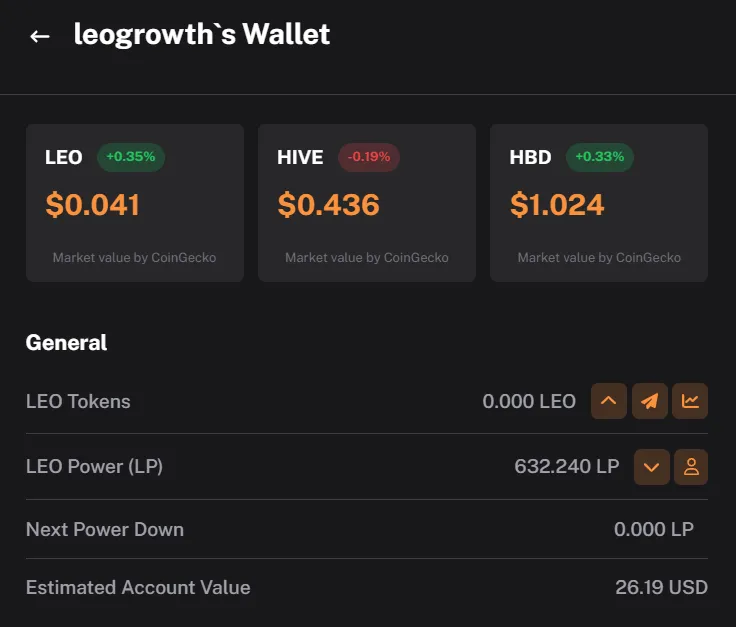Screen dimensions: 736x627
Task: Select the LEO price card
Action: 135,203
